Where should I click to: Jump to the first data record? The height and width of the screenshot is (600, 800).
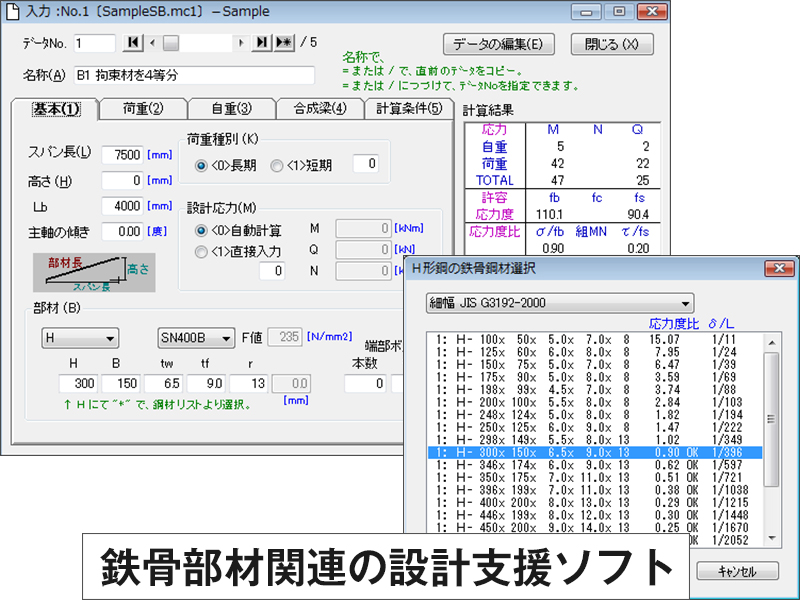[x=134, y=43]
